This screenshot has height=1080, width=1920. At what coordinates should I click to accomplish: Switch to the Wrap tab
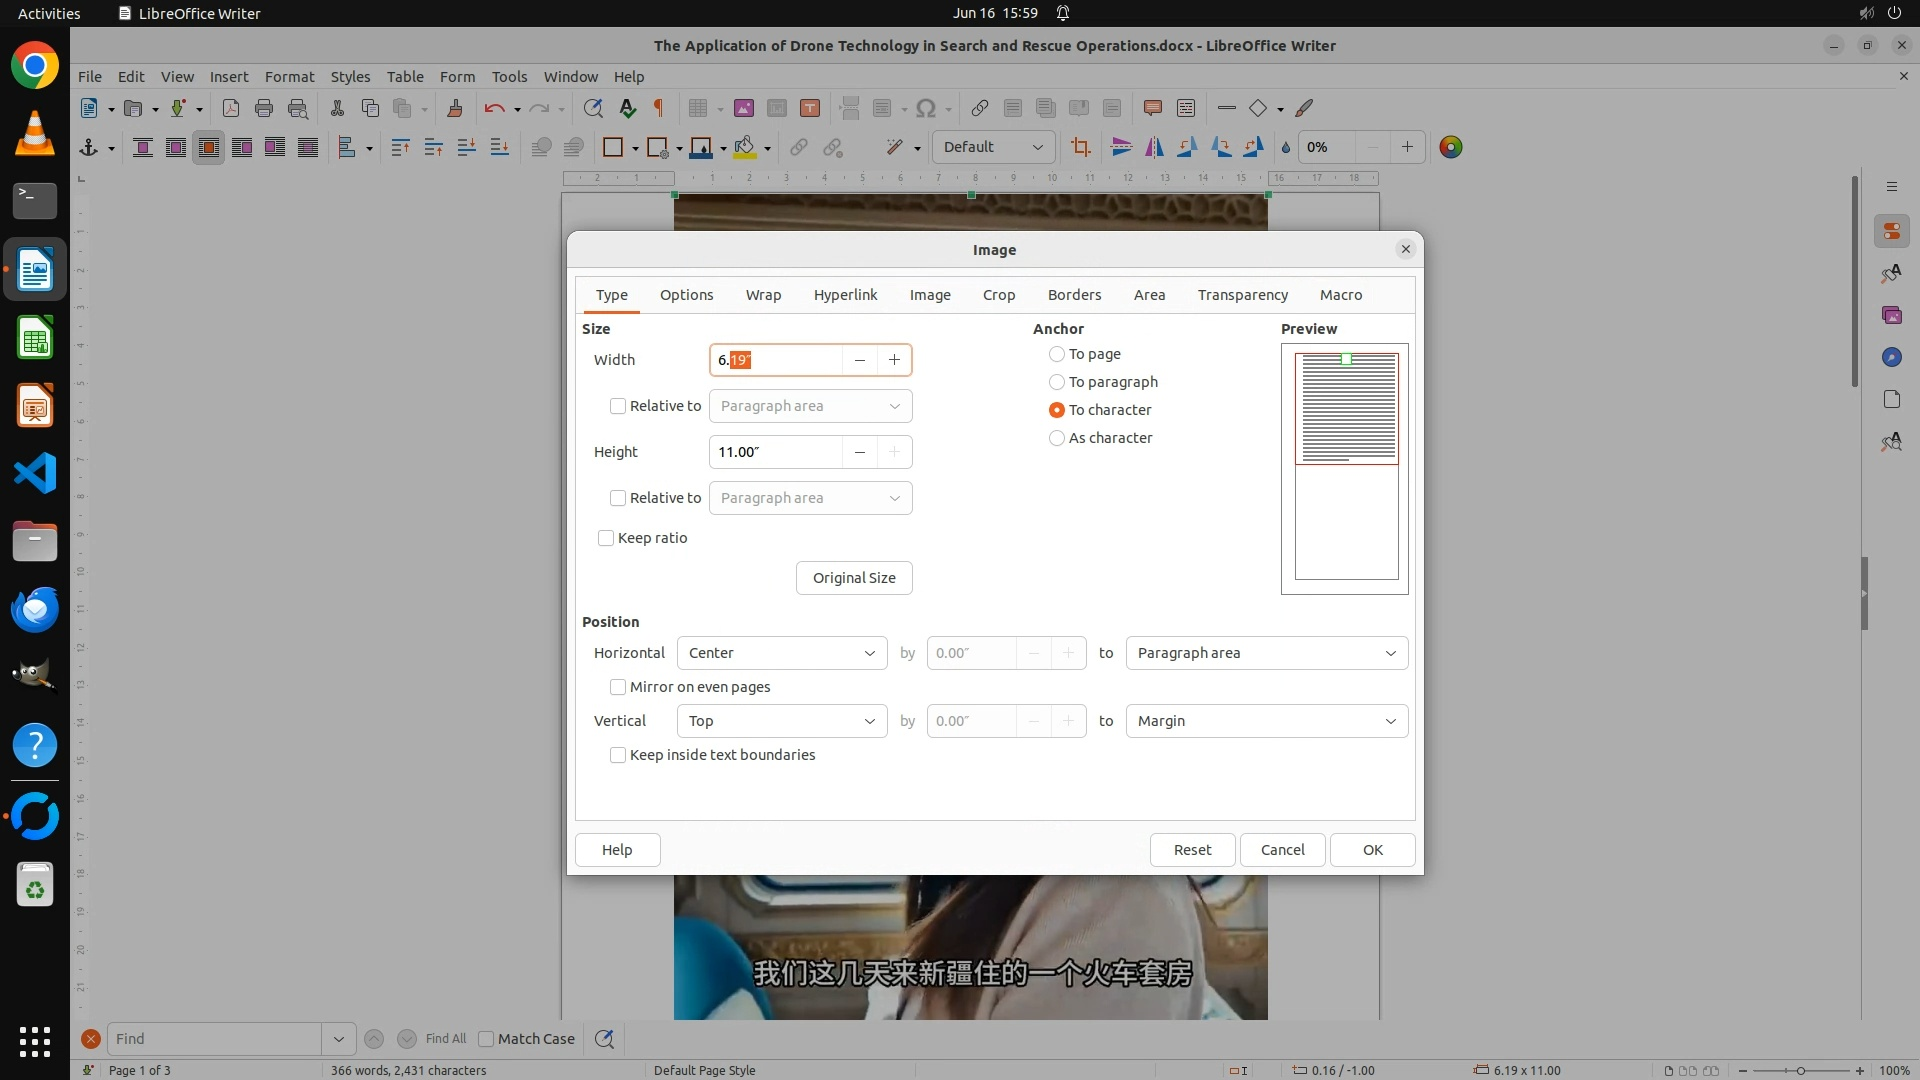point(763,295)
